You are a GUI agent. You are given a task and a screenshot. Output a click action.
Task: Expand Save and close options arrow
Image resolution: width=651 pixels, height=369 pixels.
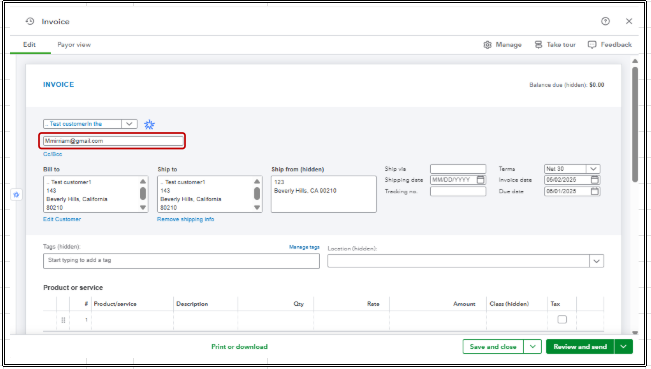(533, 347)
